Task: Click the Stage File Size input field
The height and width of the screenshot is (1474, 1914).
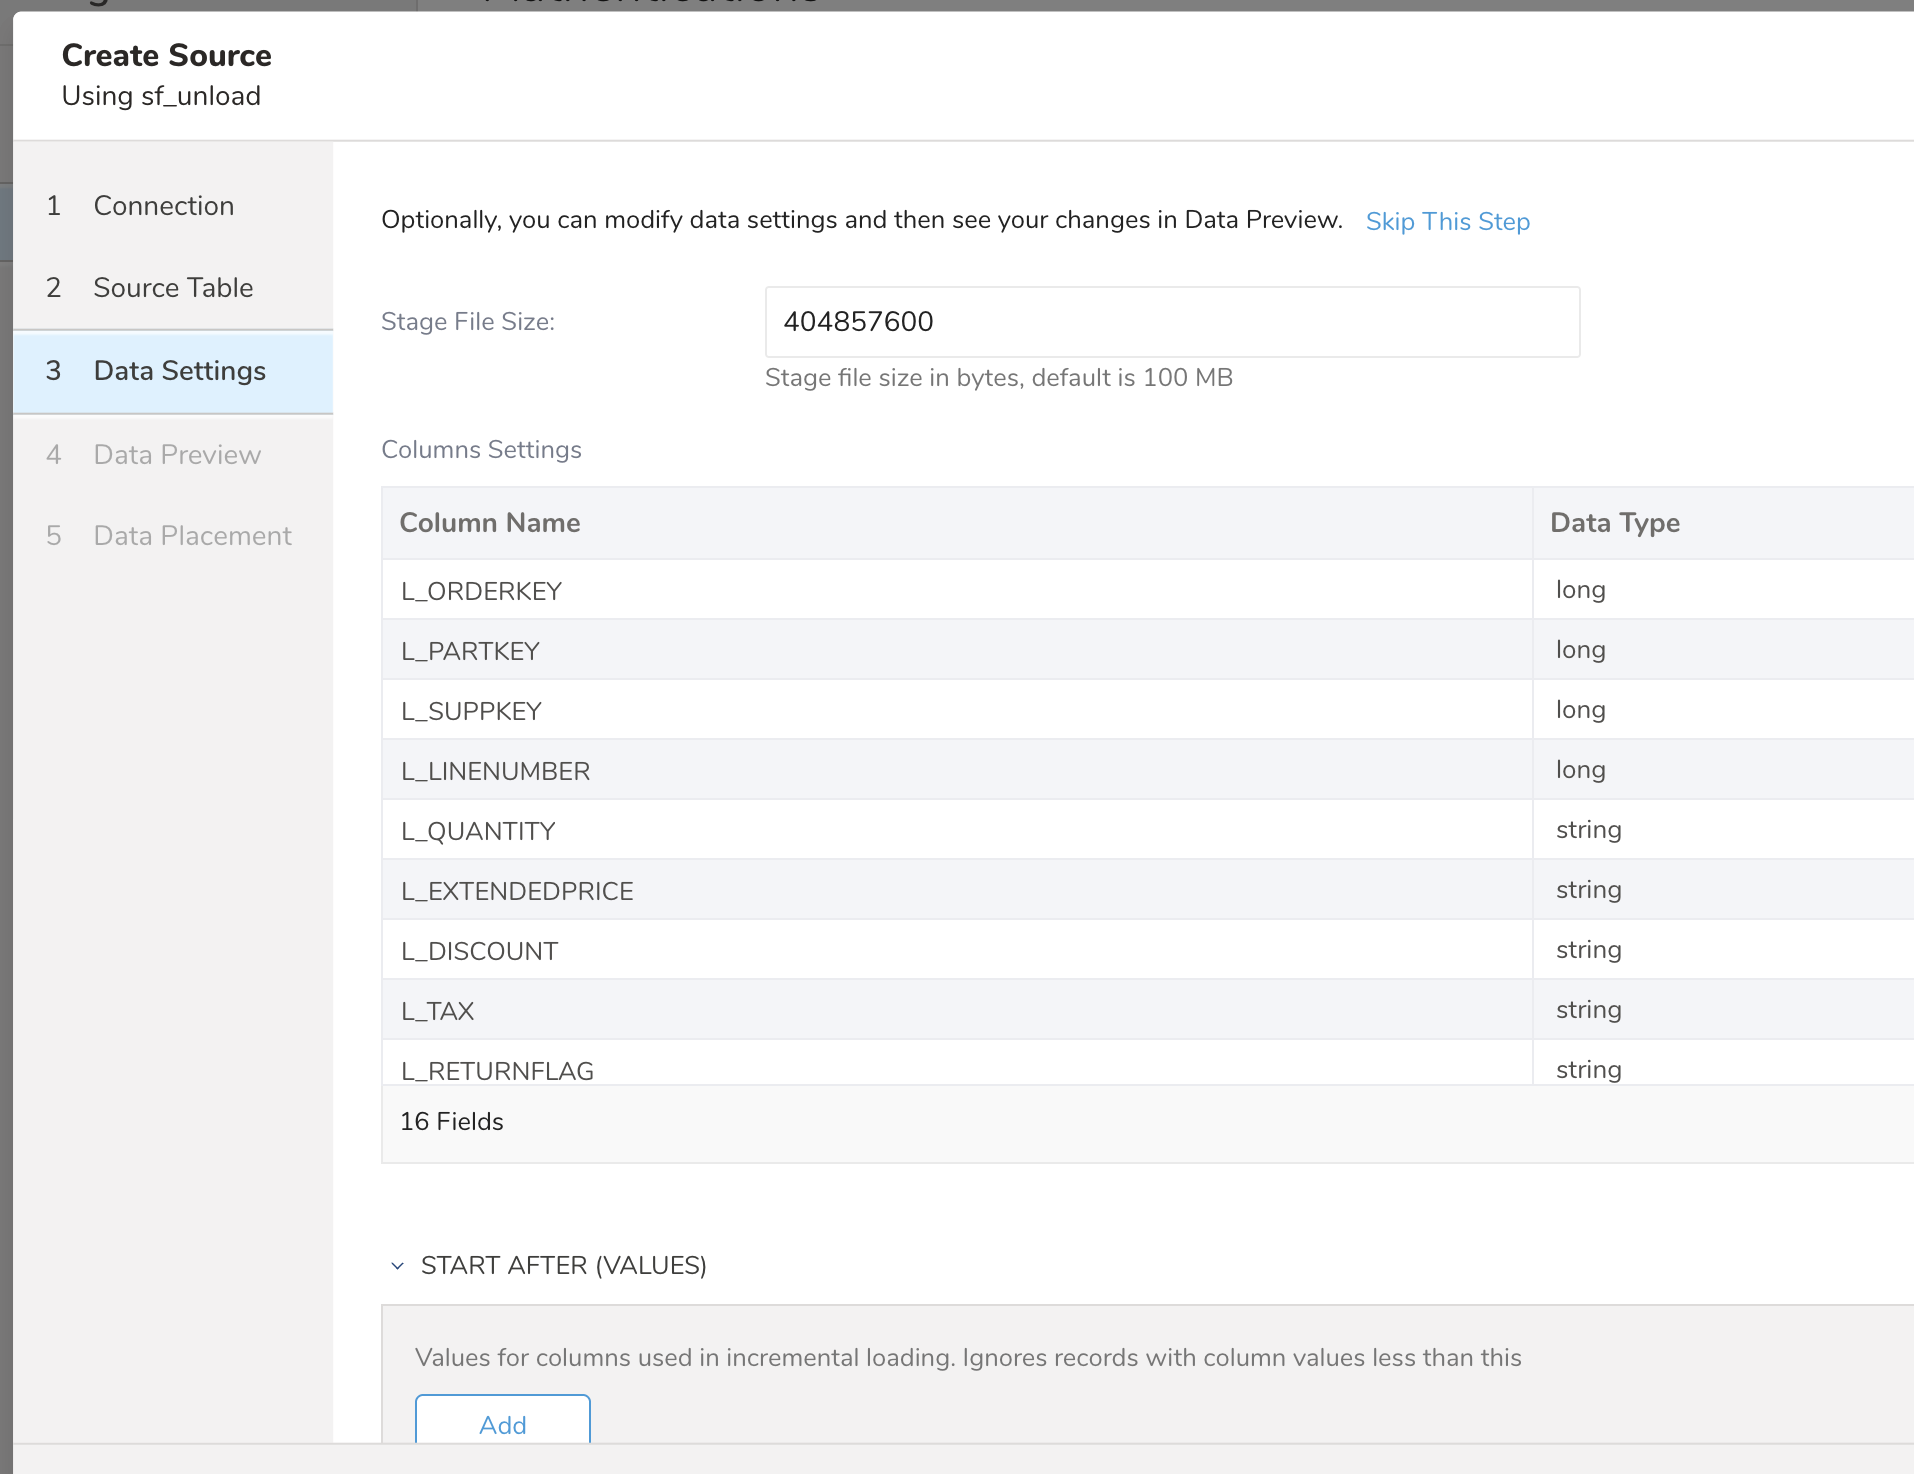Action: click(1171, 322)
